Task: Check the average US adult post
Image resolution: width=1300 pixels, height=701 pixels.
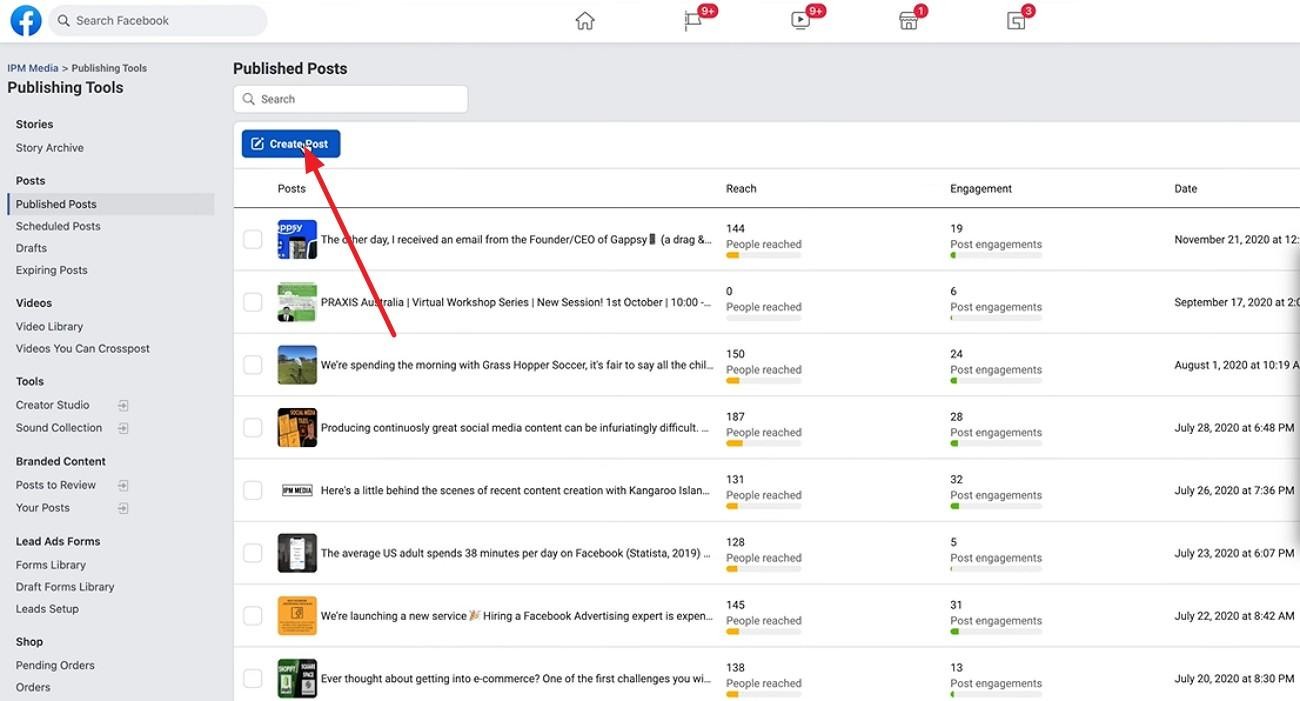Action: coord(253,553)
